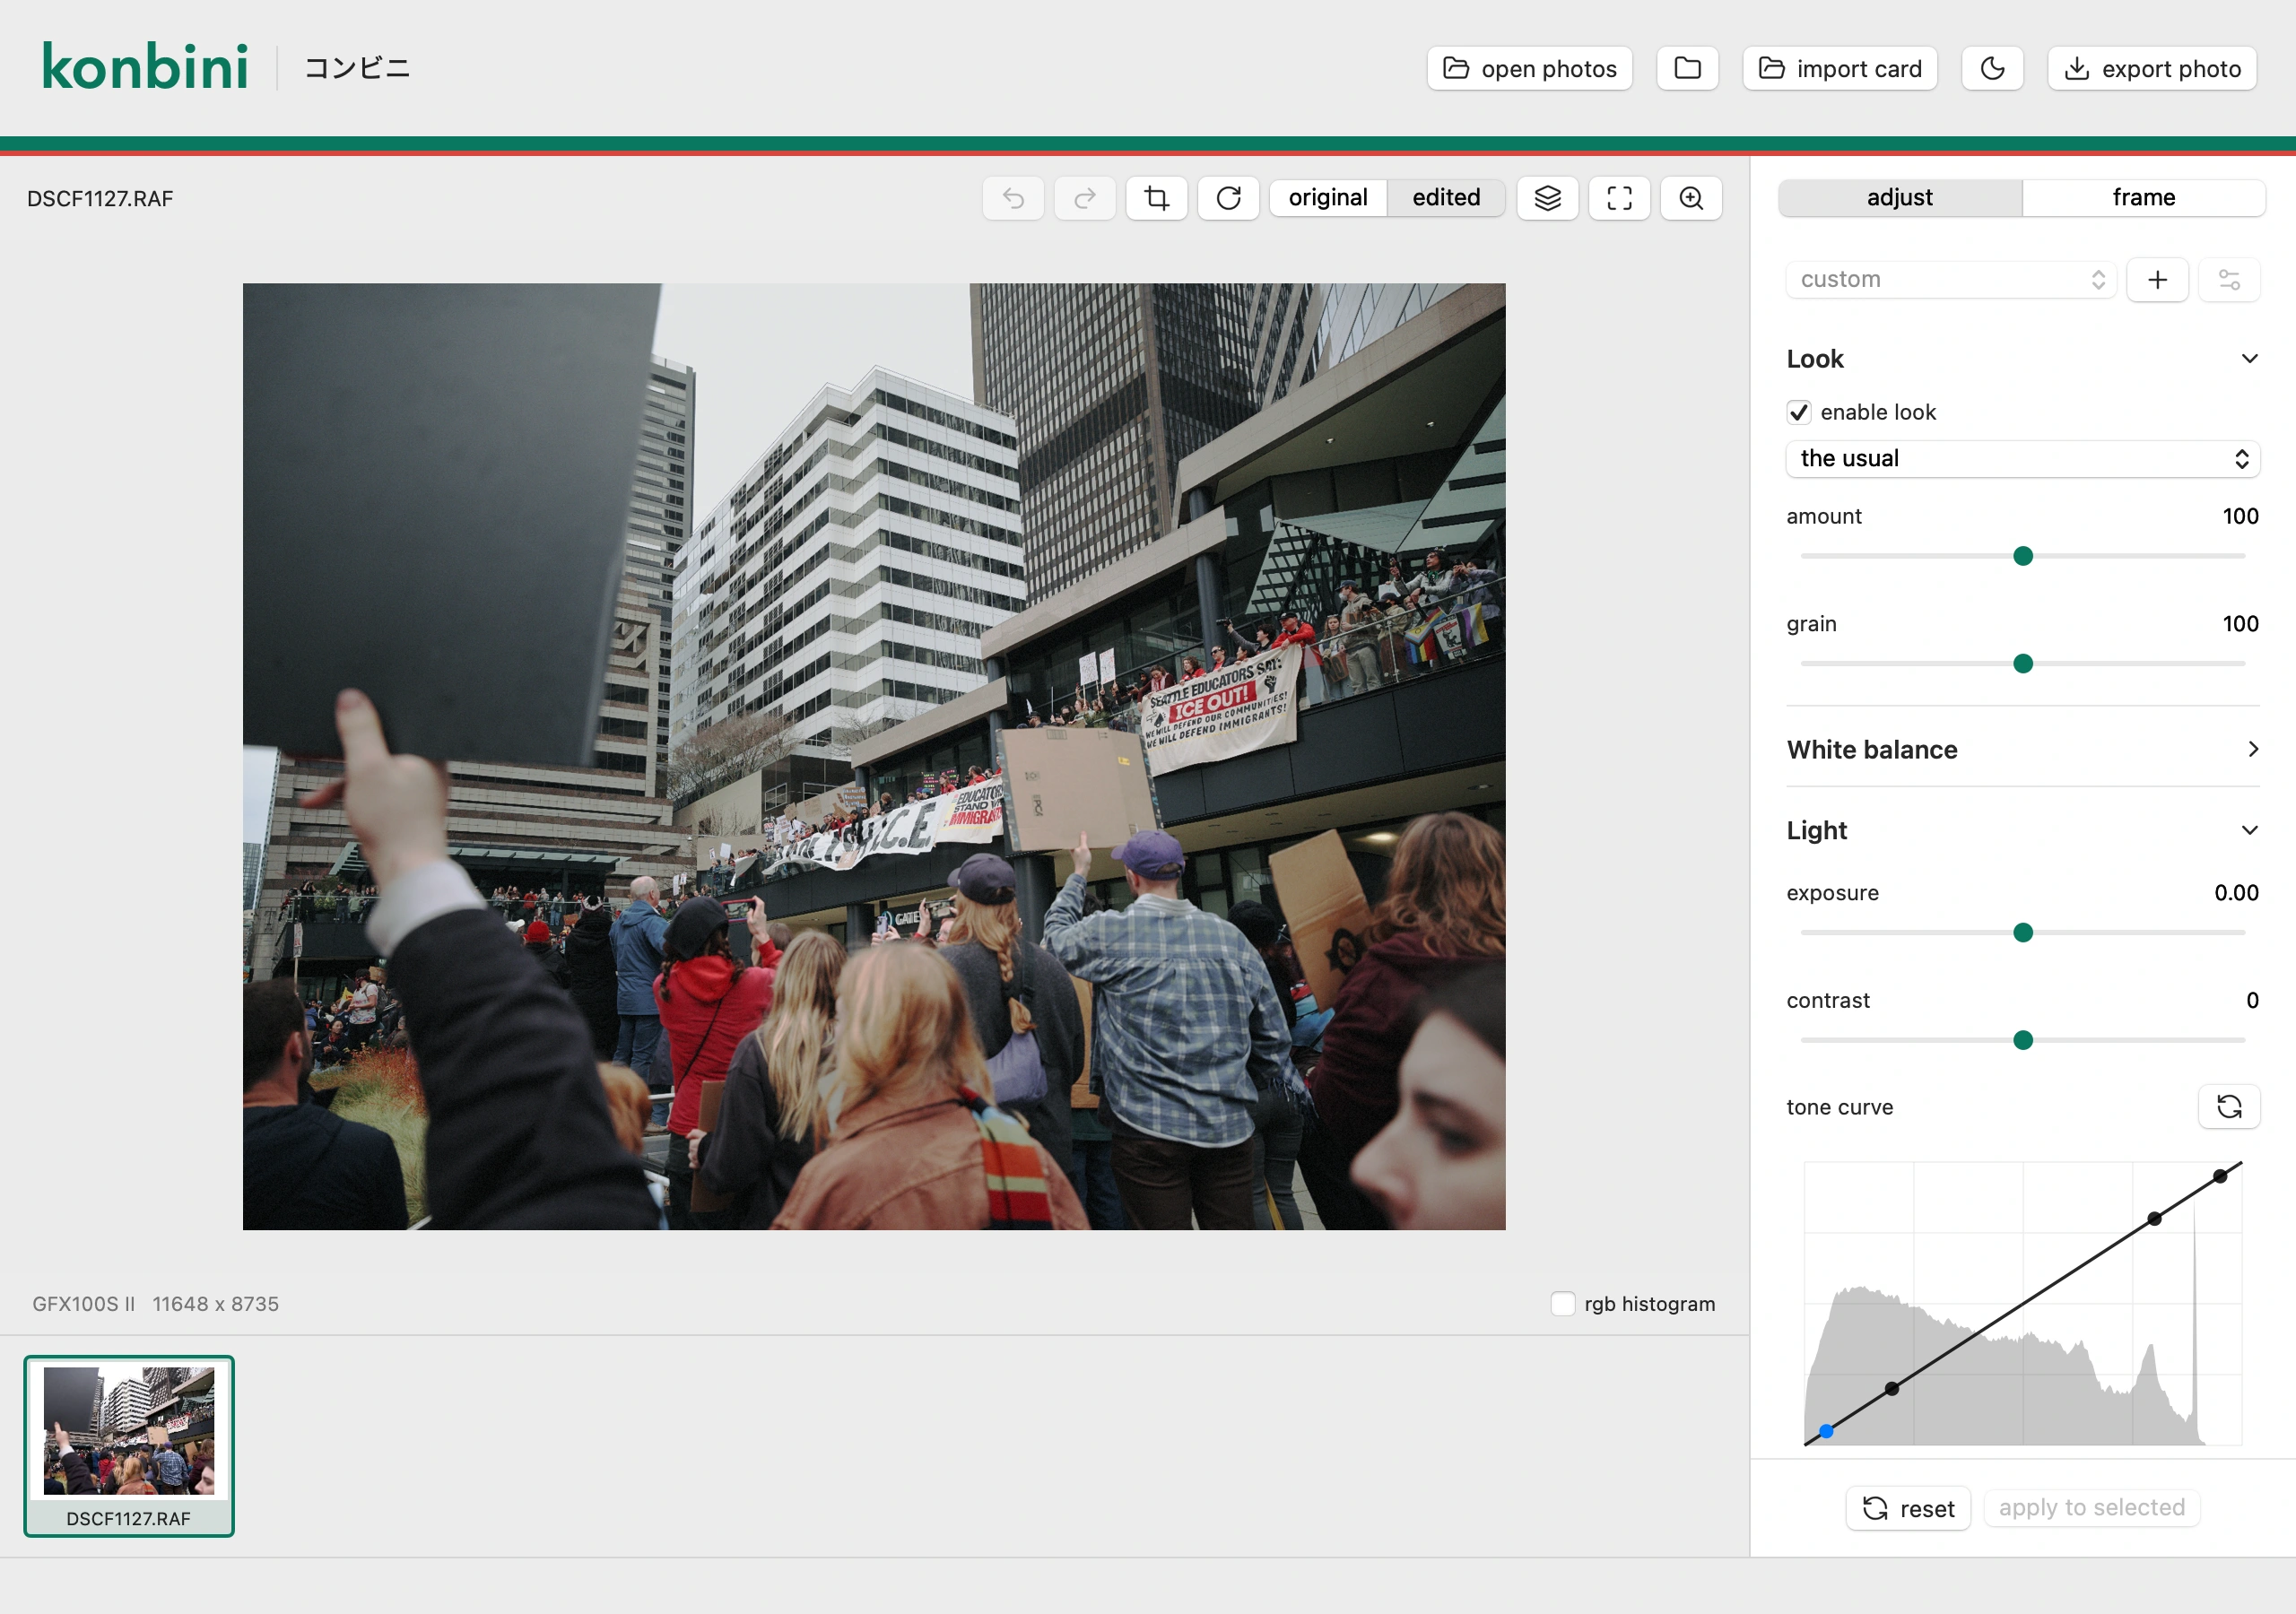Switch to the adjust tab
Image resolution: width=2296 pixels, height=1614 pixels.
point(1900,197)
